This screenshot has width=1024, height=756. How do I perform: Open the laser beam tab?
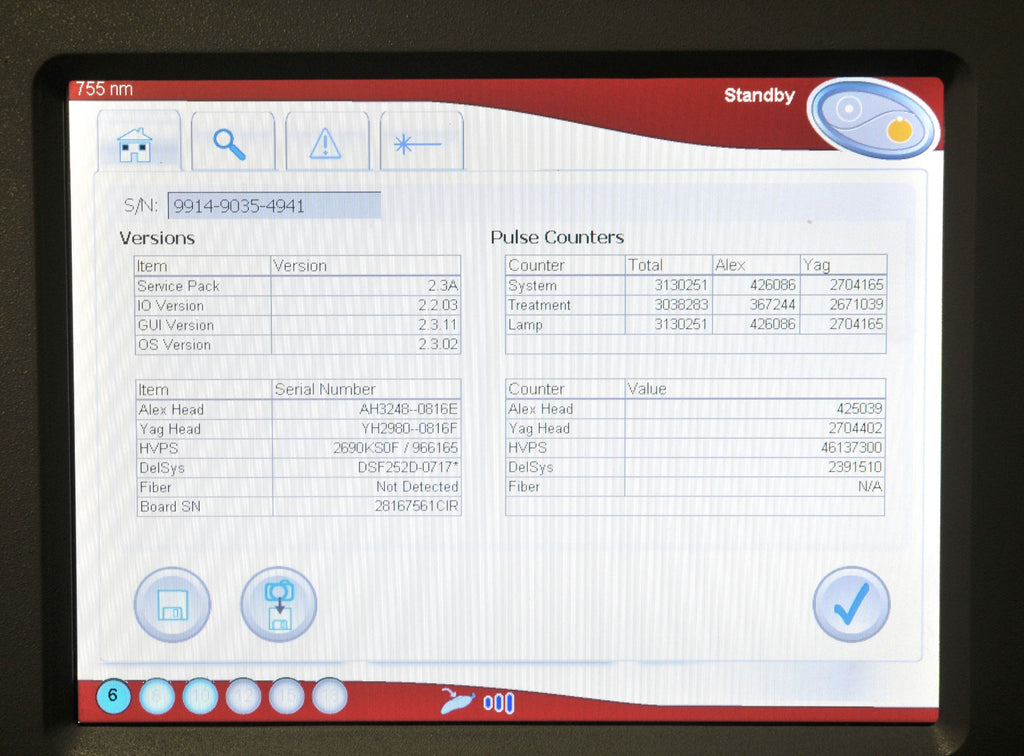point(421,142)
